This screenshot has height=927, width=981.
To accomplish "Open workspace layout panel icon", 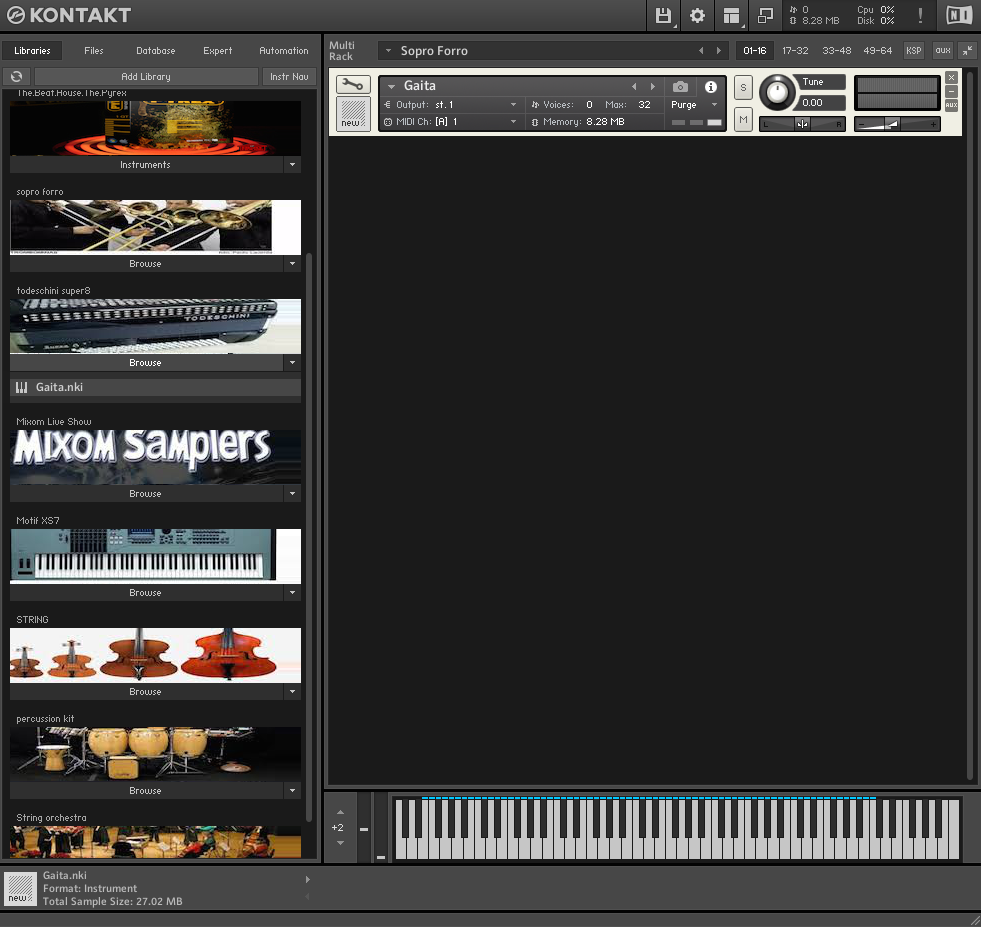I will [731, 16].
